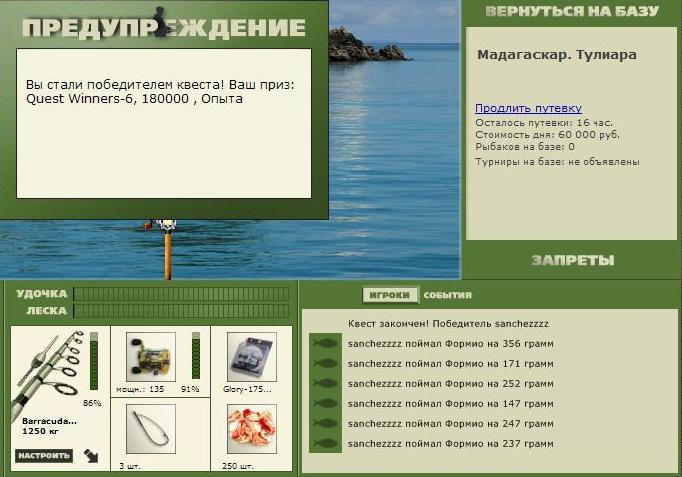Screen dimensions: 682x477
Task: Click the Формио на 356 грамм entry
Action: click(x=451, y=344)
